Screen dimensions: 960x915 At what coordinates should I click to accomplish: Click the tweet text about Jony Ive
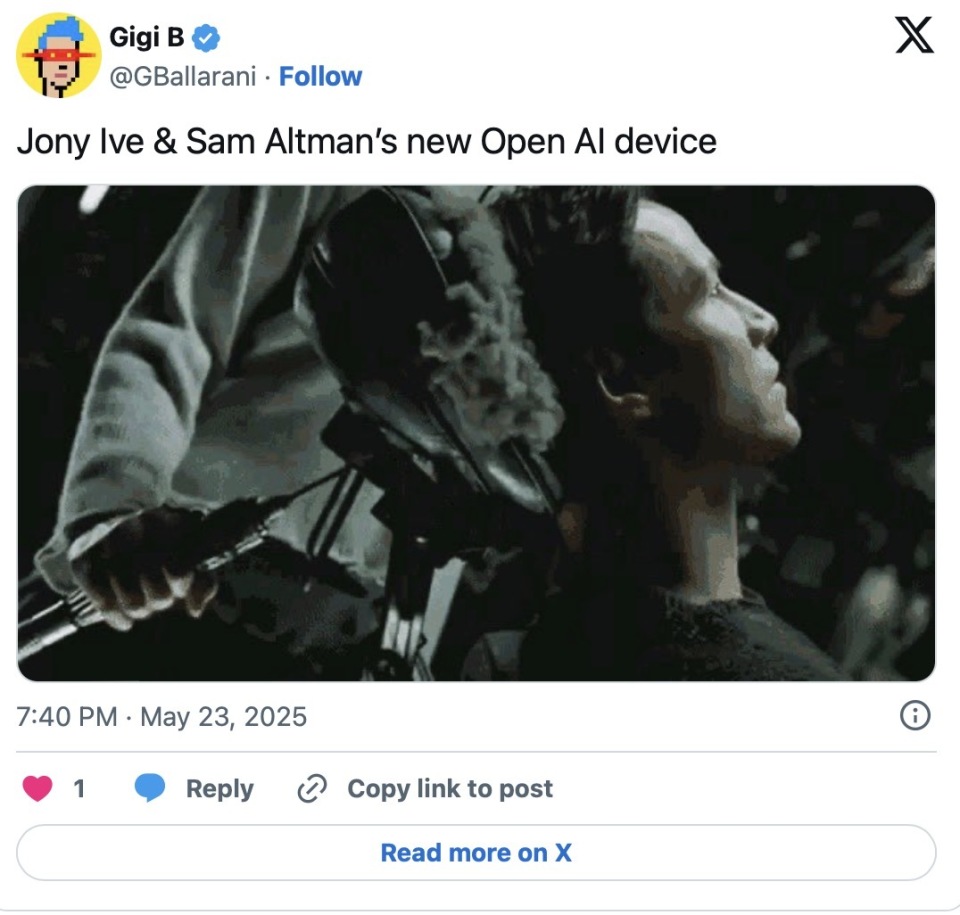(366, 141)
